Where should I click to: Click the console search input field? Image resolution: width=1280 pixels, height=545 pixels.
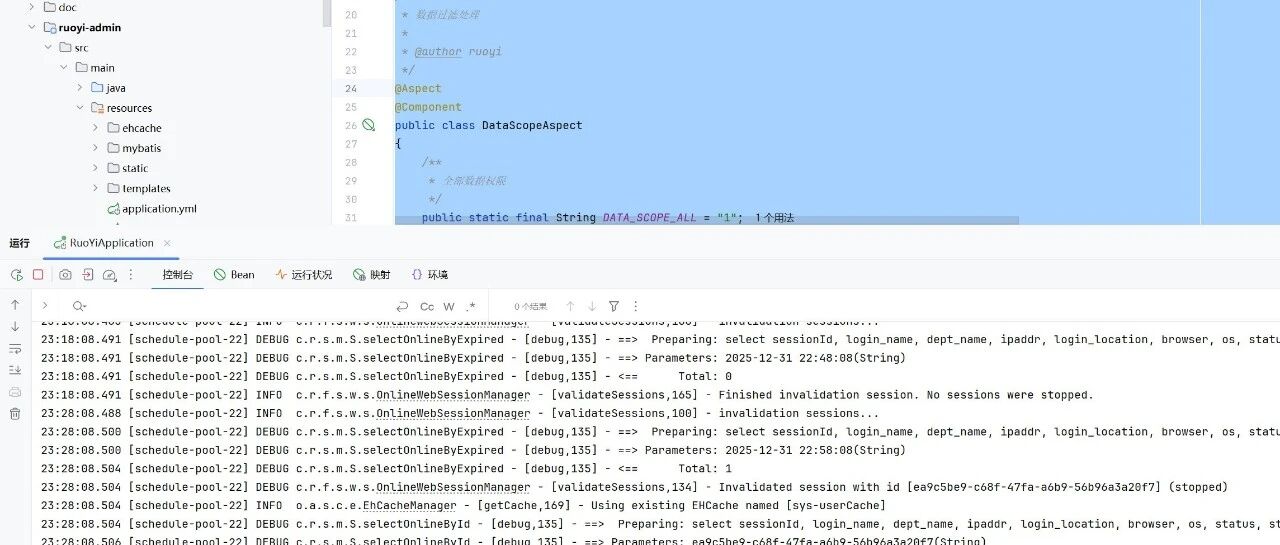(240, 306)
